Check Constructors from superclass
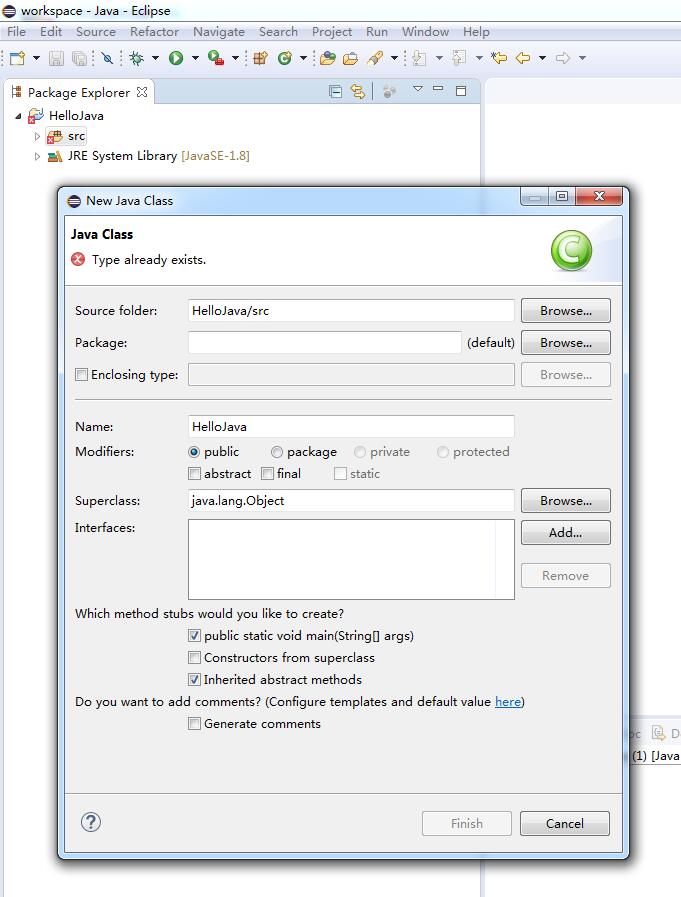The height and width of the screenshot is (897, 681). 195,658
